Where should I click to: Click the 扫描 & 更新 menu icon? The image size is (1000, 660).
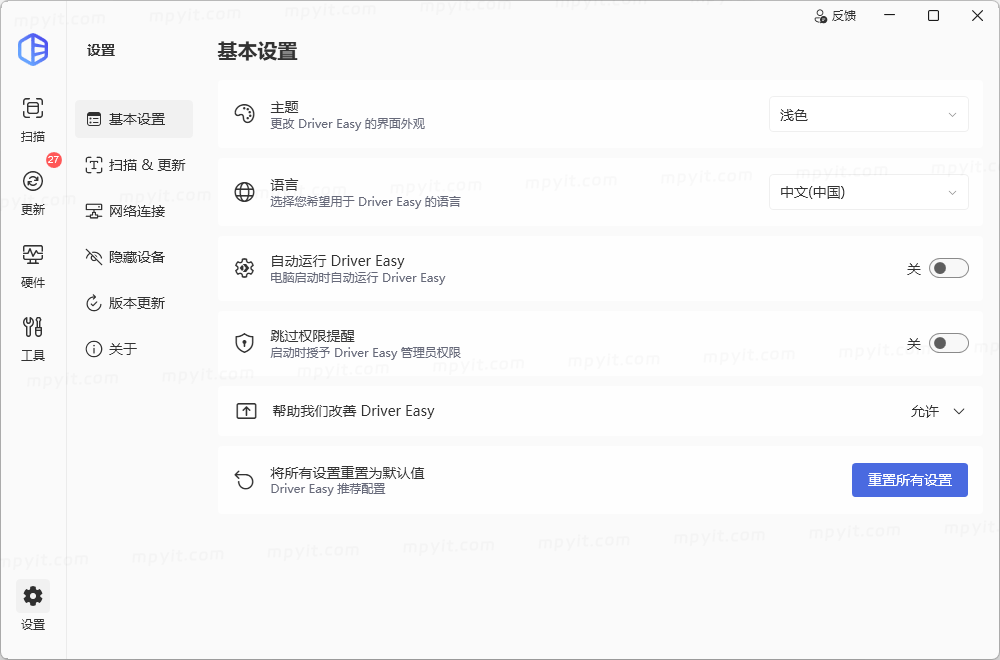pyautogui.click(x=94, y=165)
